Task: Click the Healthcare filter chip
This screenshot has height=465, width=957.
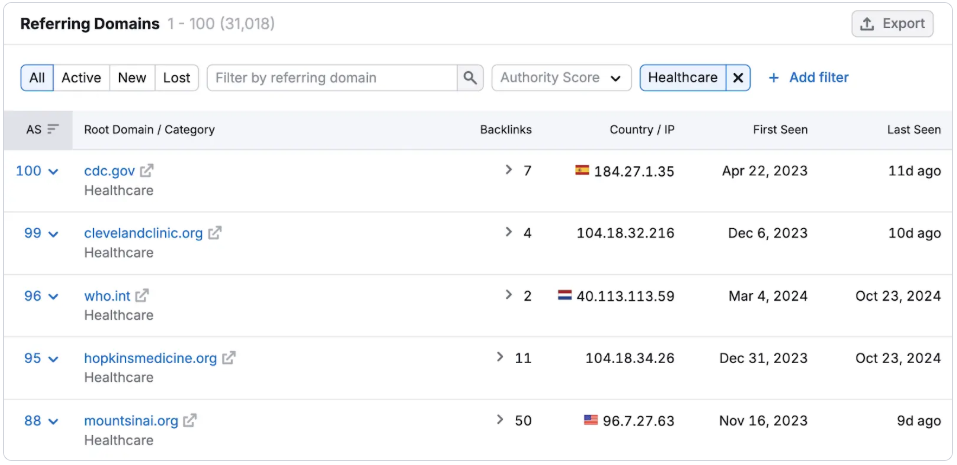Action: point(683,78)
